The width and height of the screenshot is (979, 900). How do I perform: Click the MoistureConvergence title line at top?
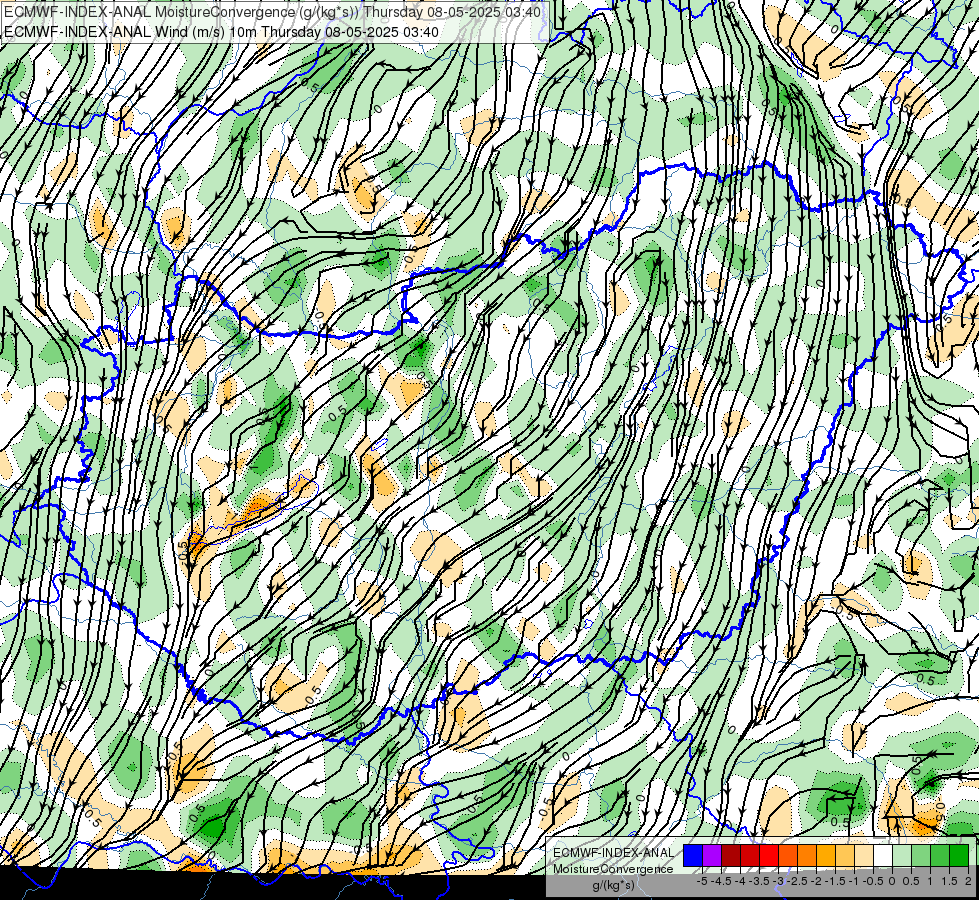click(x=272, y=12)
